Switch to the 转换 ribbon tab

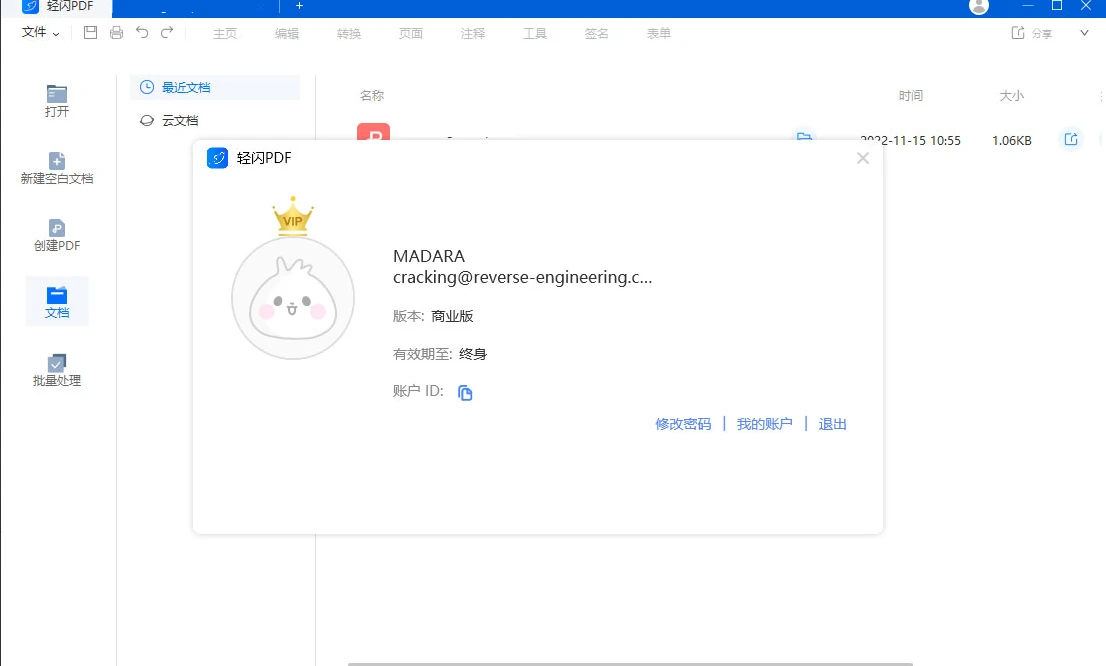tap(348, 32)
